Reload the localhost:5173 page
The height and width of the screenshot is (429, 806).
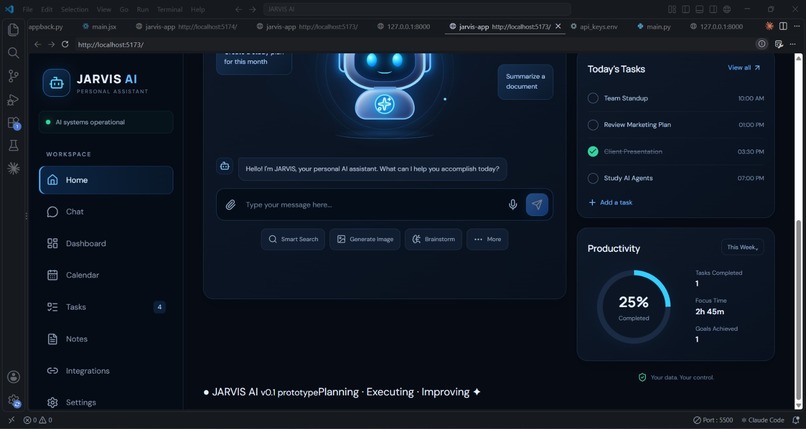pos(65,45)
